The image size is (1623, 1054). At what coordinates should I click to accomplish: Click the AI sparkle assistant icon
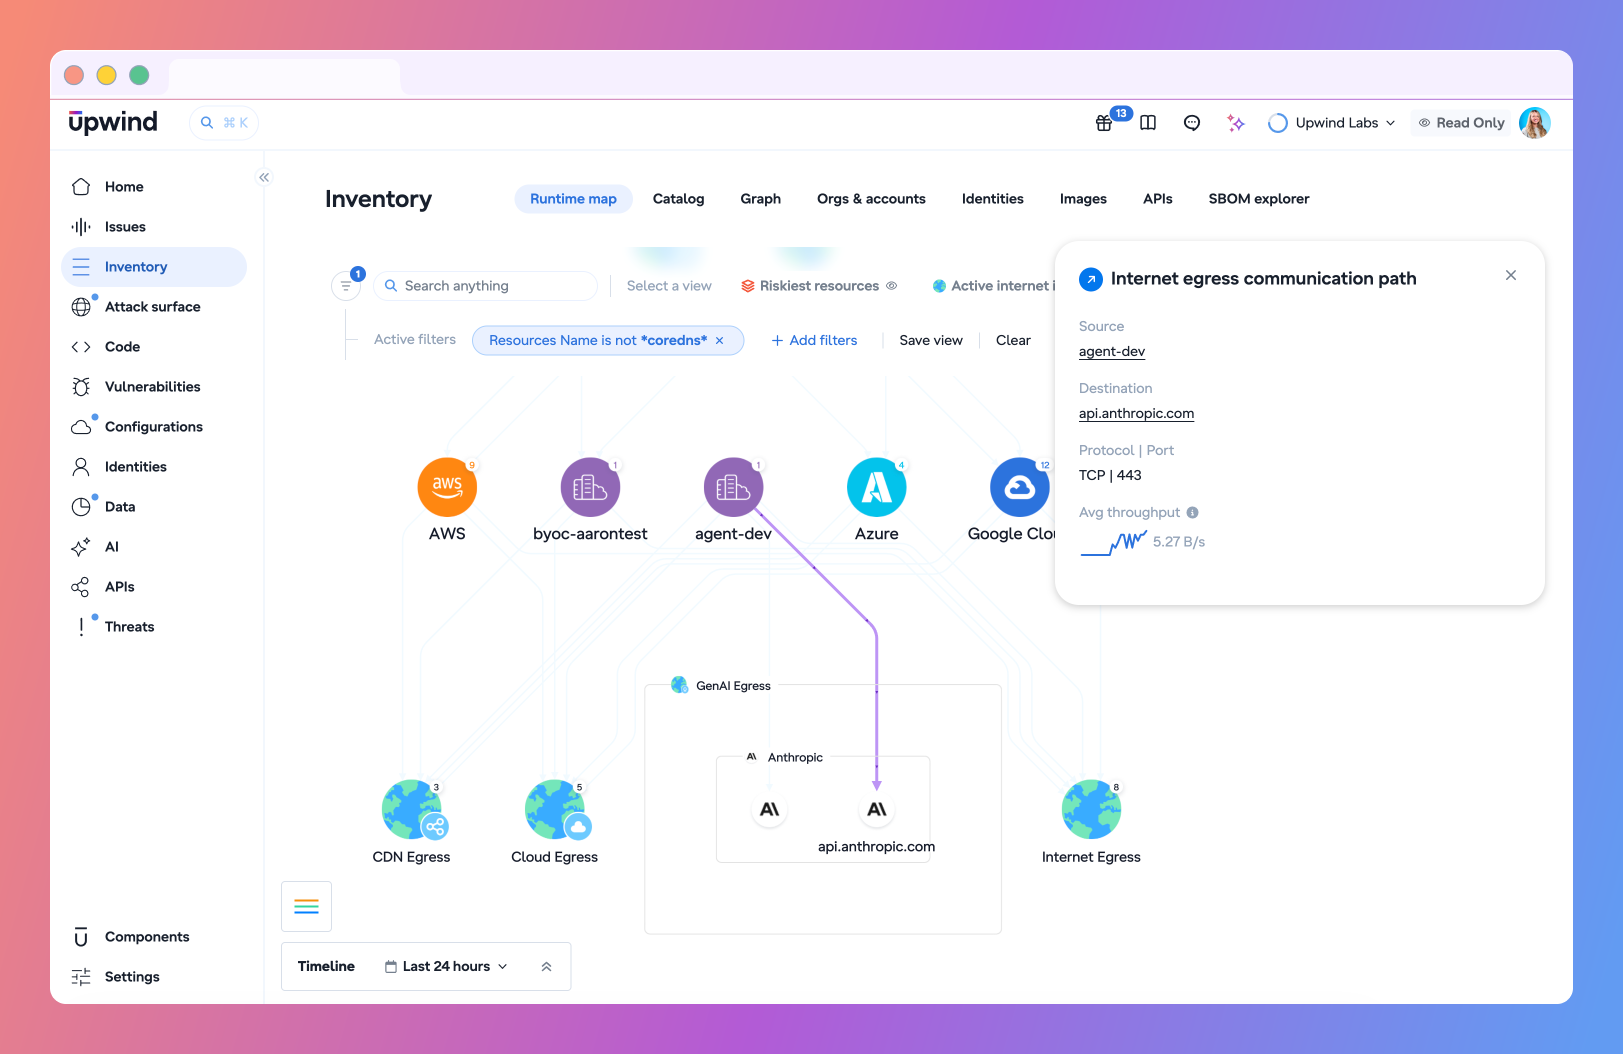(x=1236, y=123)
